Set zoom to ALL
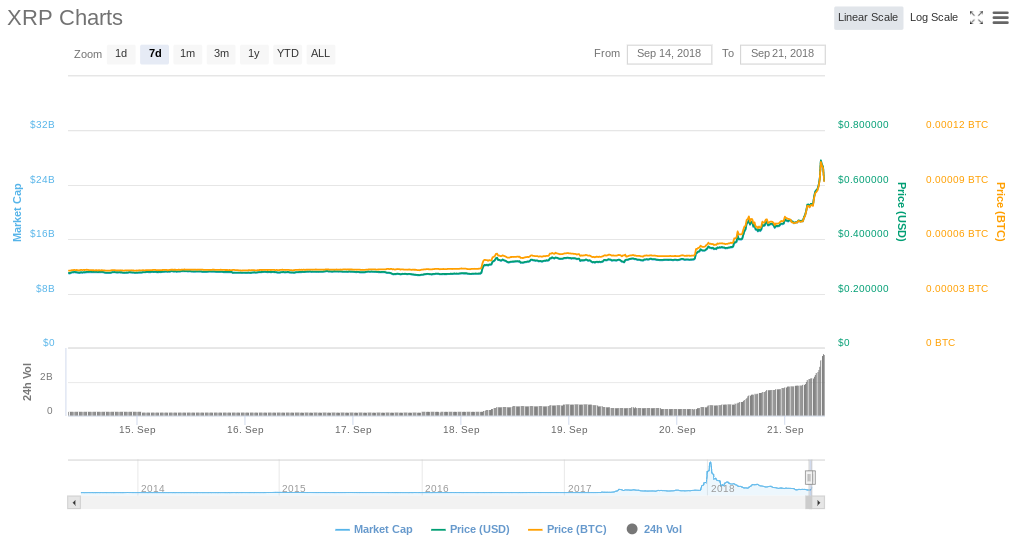 pos(320,54)
